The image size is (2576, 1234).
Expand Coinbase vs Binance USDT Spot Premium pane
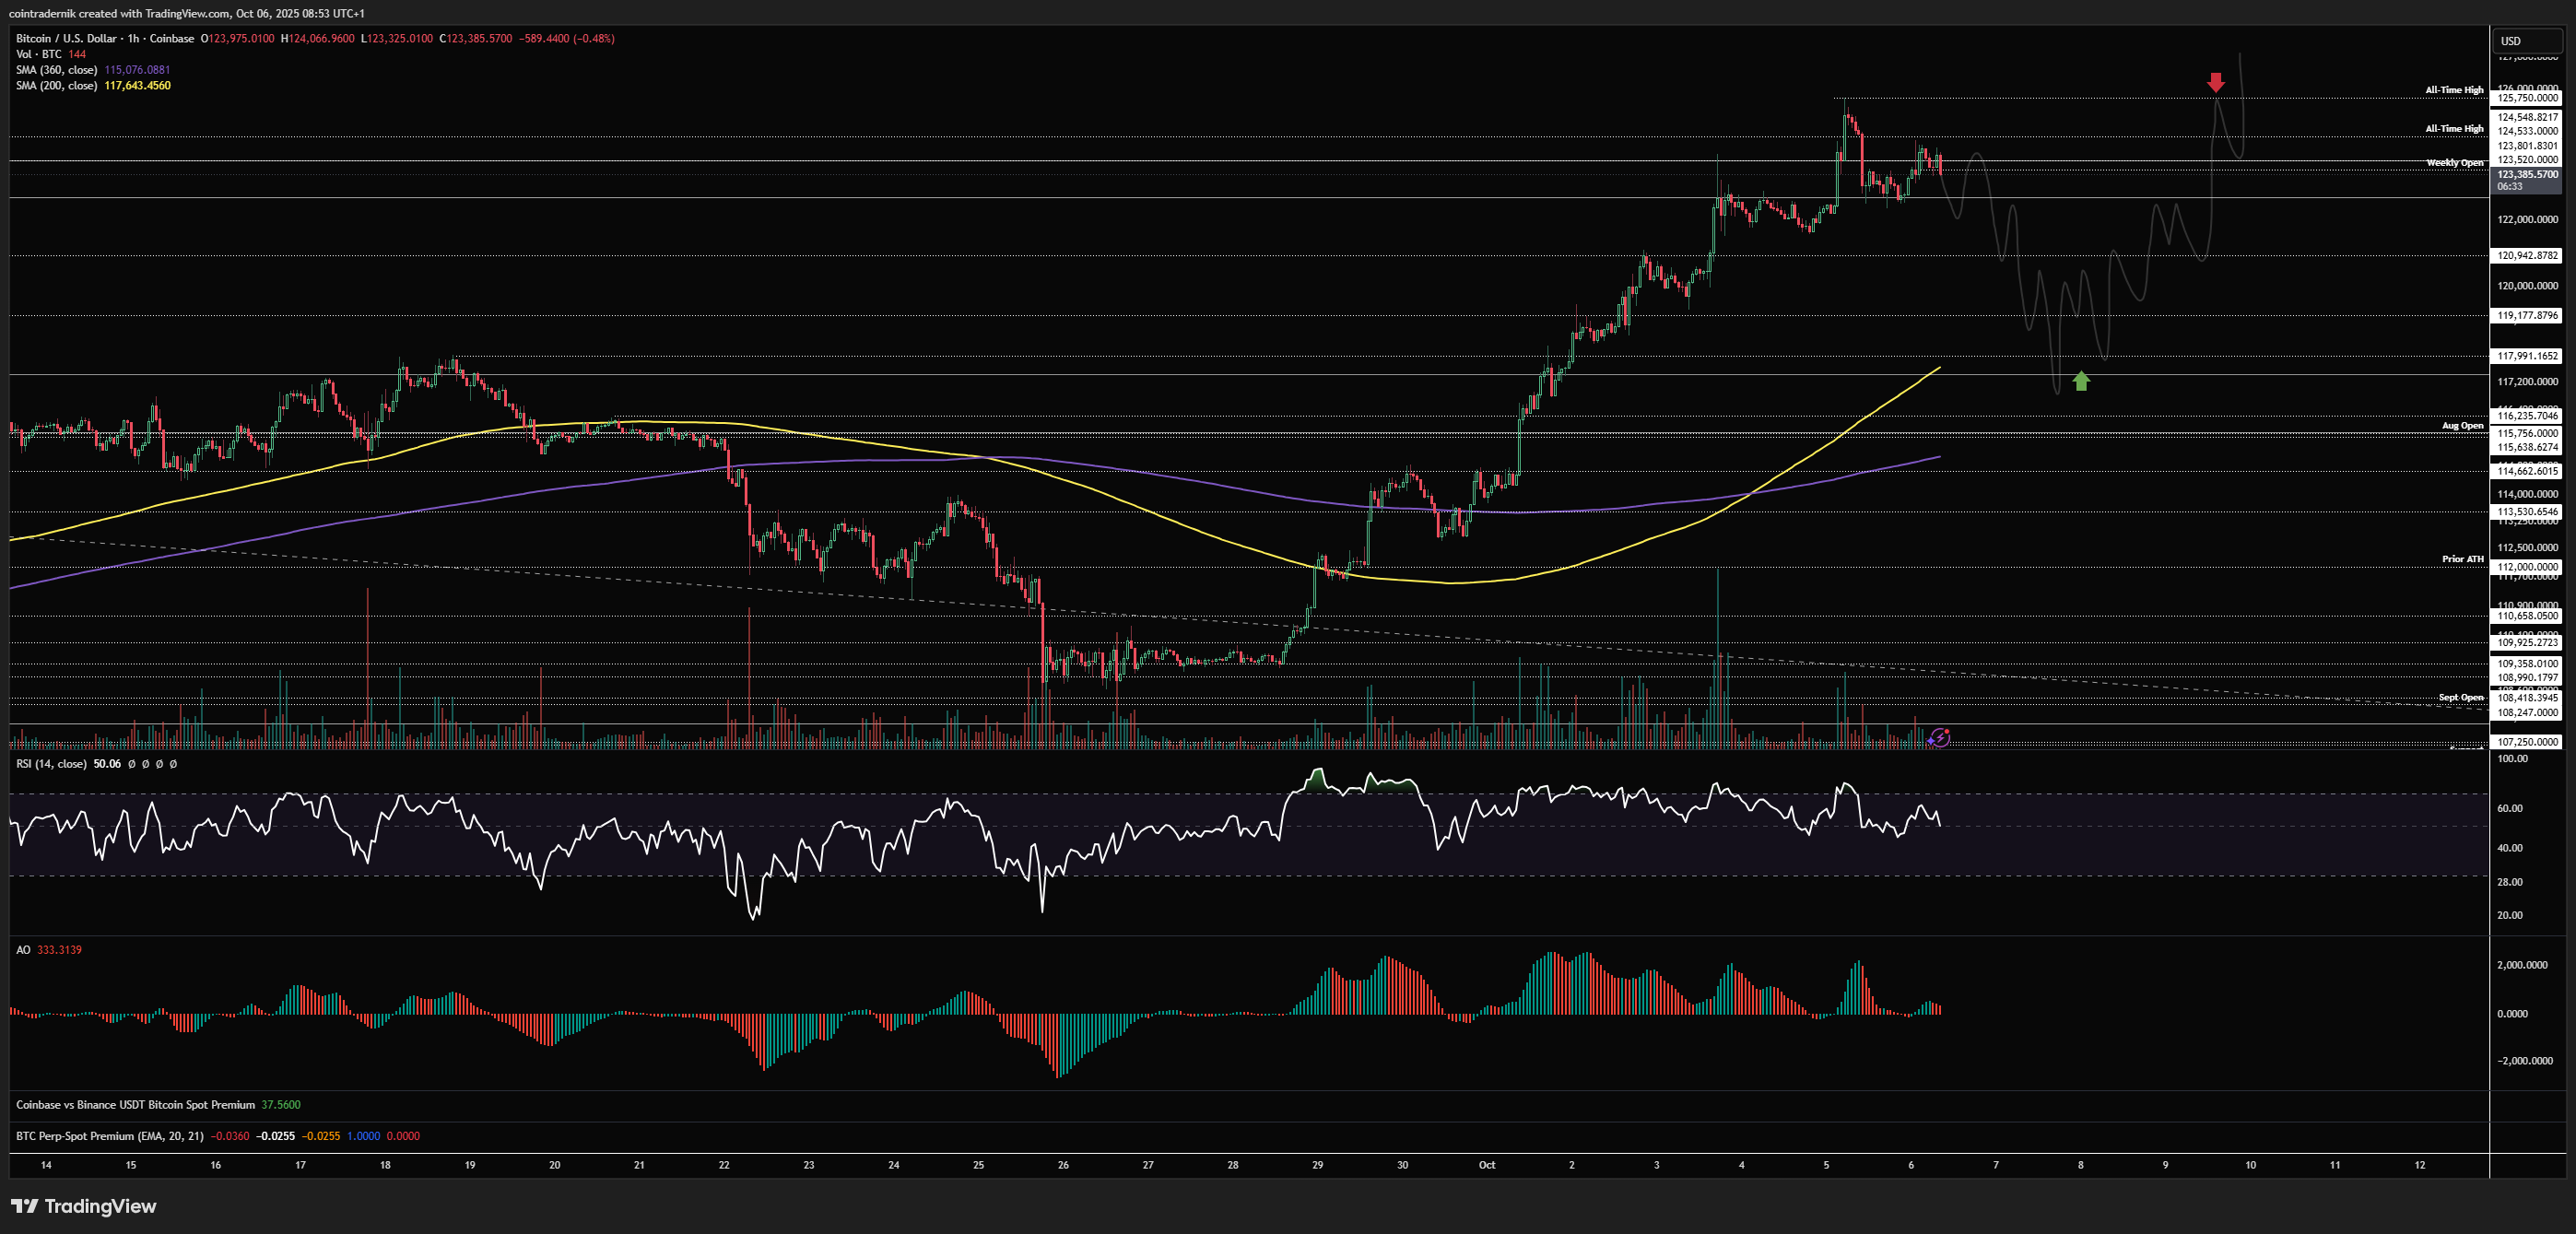(135, 1105)
